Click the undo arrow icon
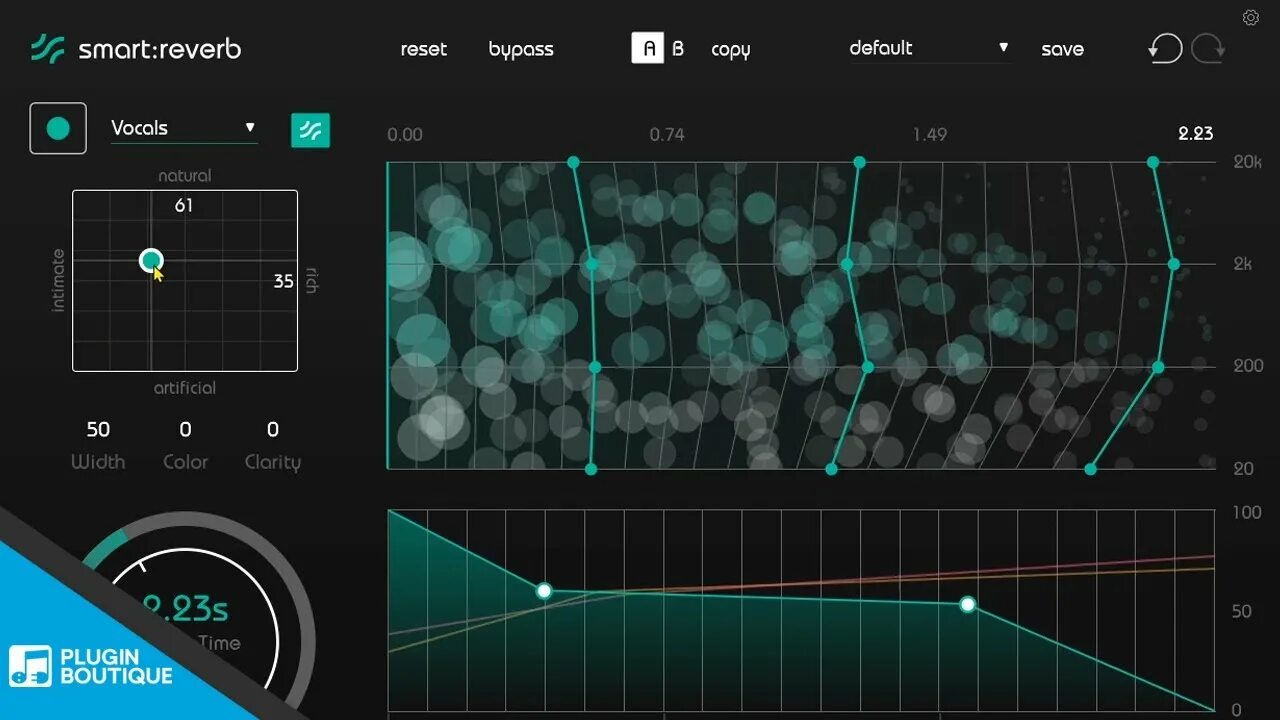 coord(1165,48)
